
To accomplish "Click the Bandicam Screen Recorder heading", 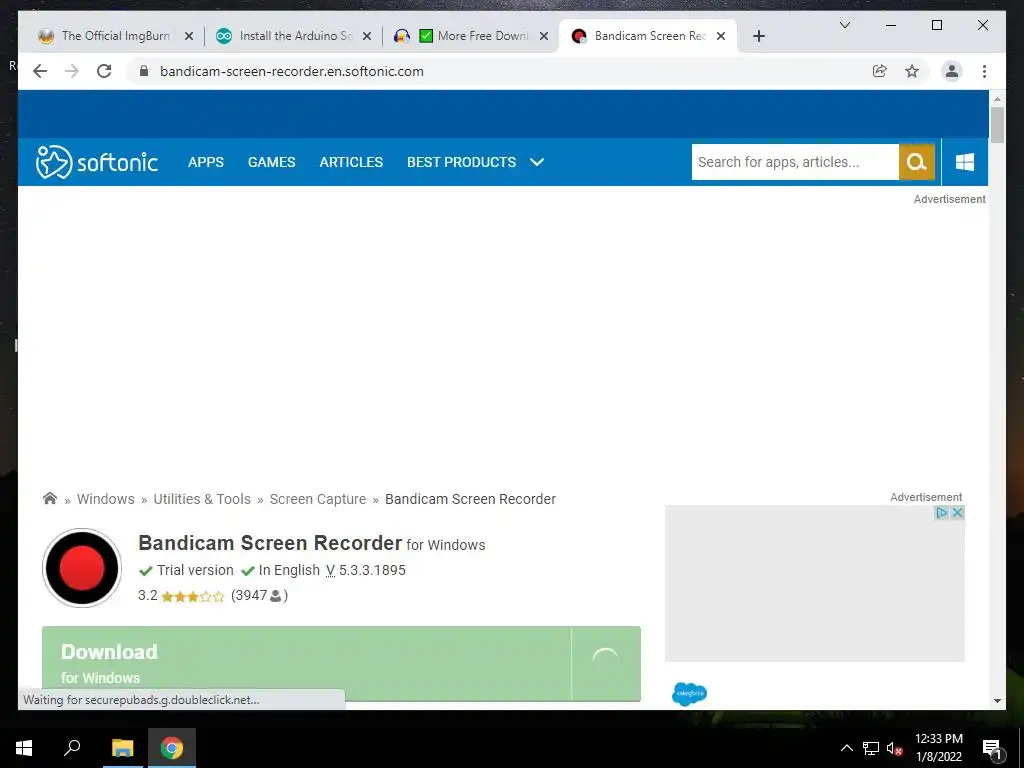I will pyautogui.click(x=270, y=543).
